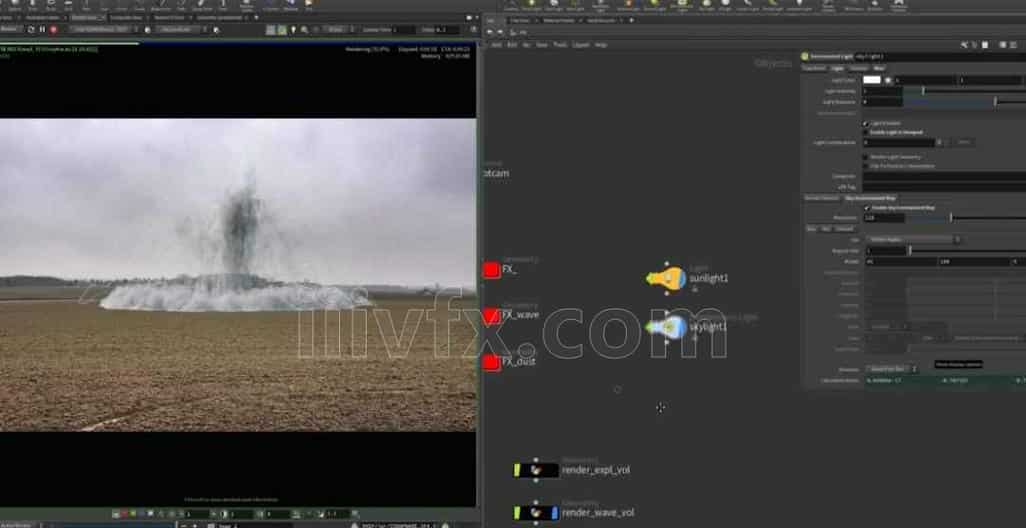Viewport: 1026px width, 528px height.
Task: Go forward in the network editor history
Action: (x=500, y=31)
